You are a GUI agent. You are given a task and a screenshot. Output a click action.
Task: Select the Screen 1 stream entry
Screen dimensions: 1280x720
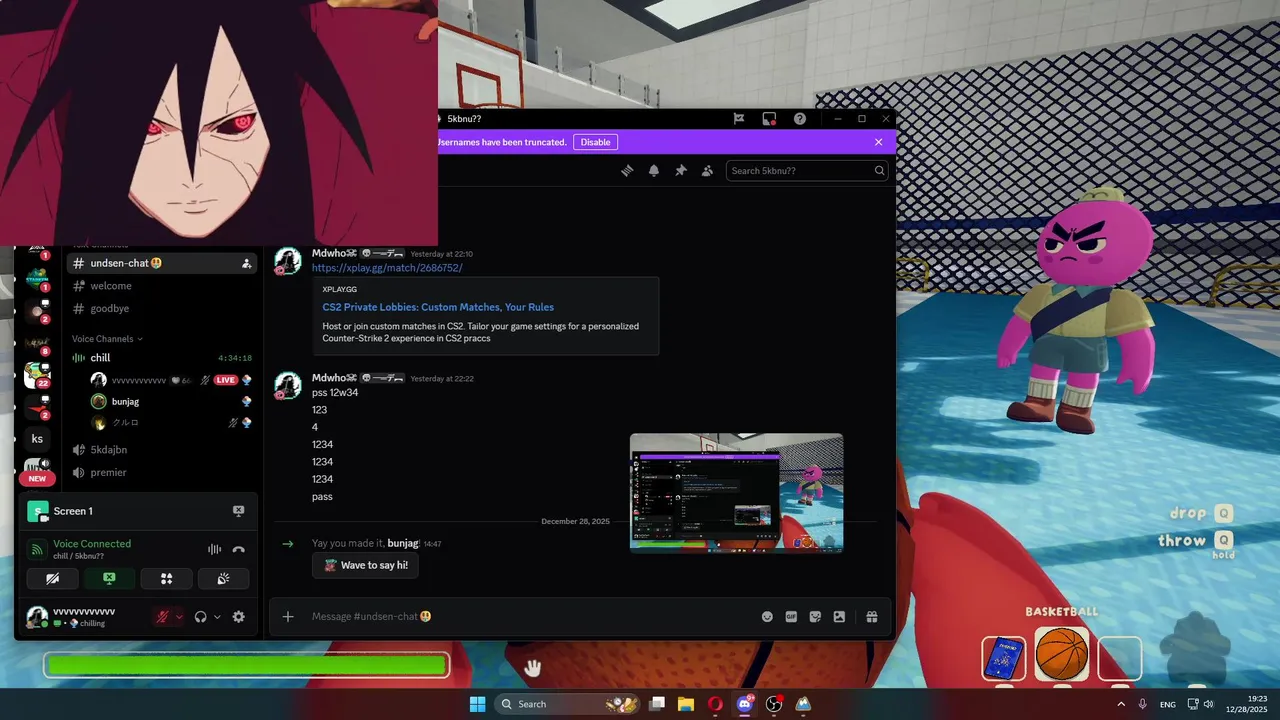click(138, 511)
